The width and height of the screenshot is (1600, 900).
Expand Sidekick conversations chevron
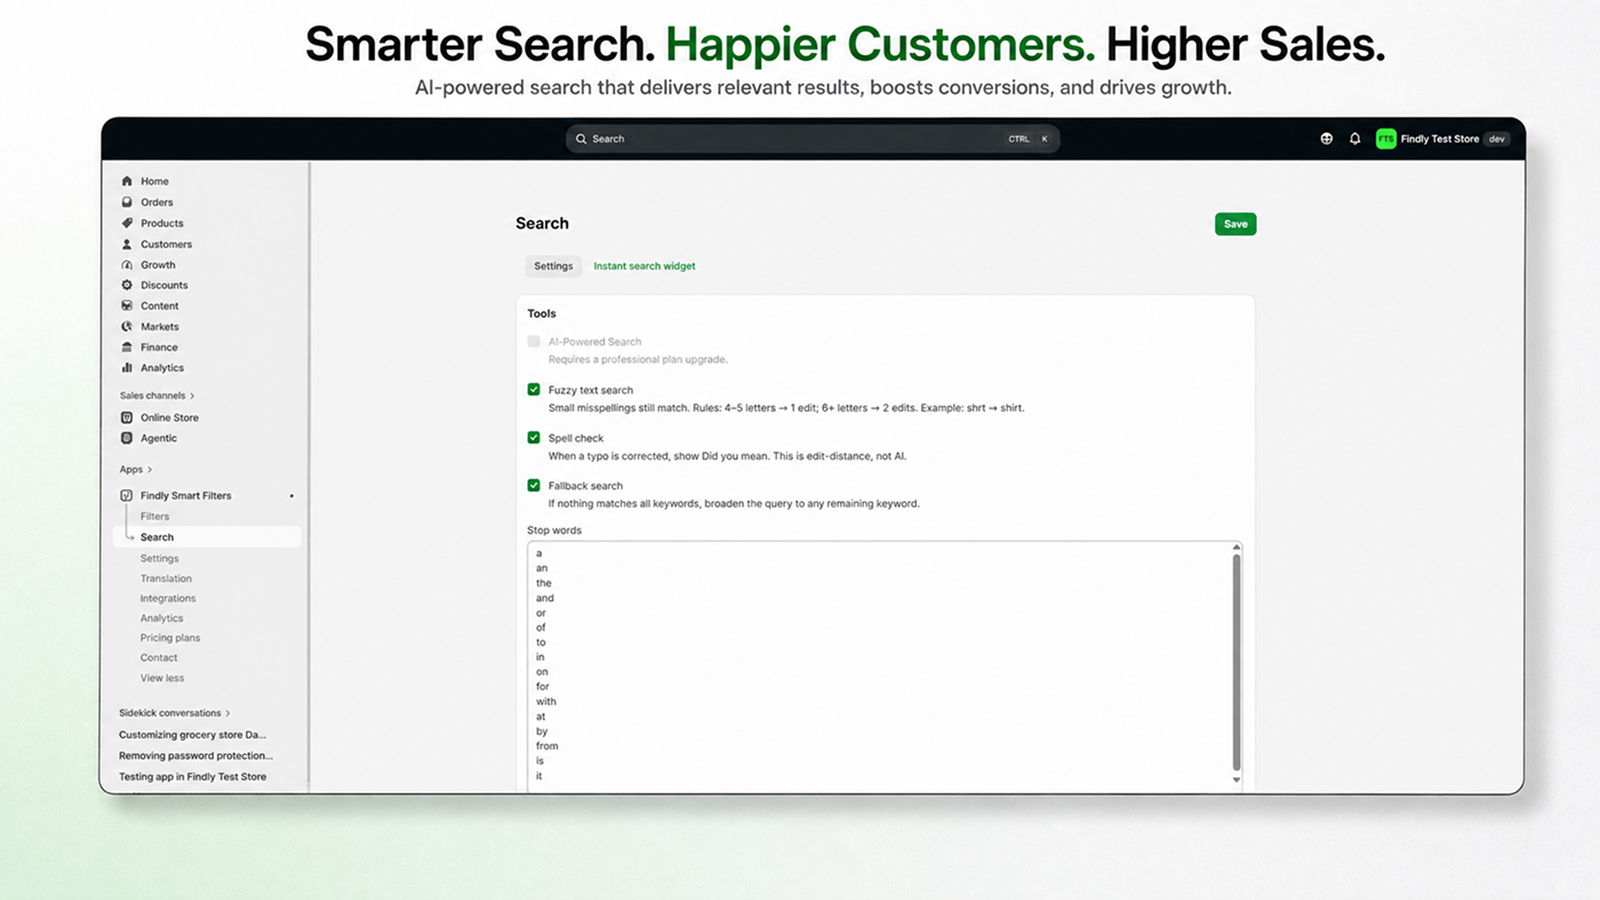point(228,713)
